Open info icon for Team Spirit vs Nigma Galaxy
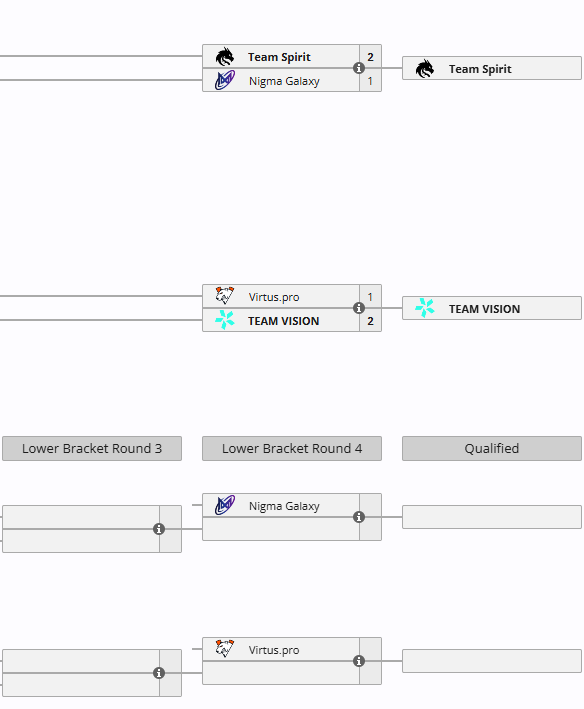This screenshot has height=709, width=584. pyautogui.click(x=359, y=68)
